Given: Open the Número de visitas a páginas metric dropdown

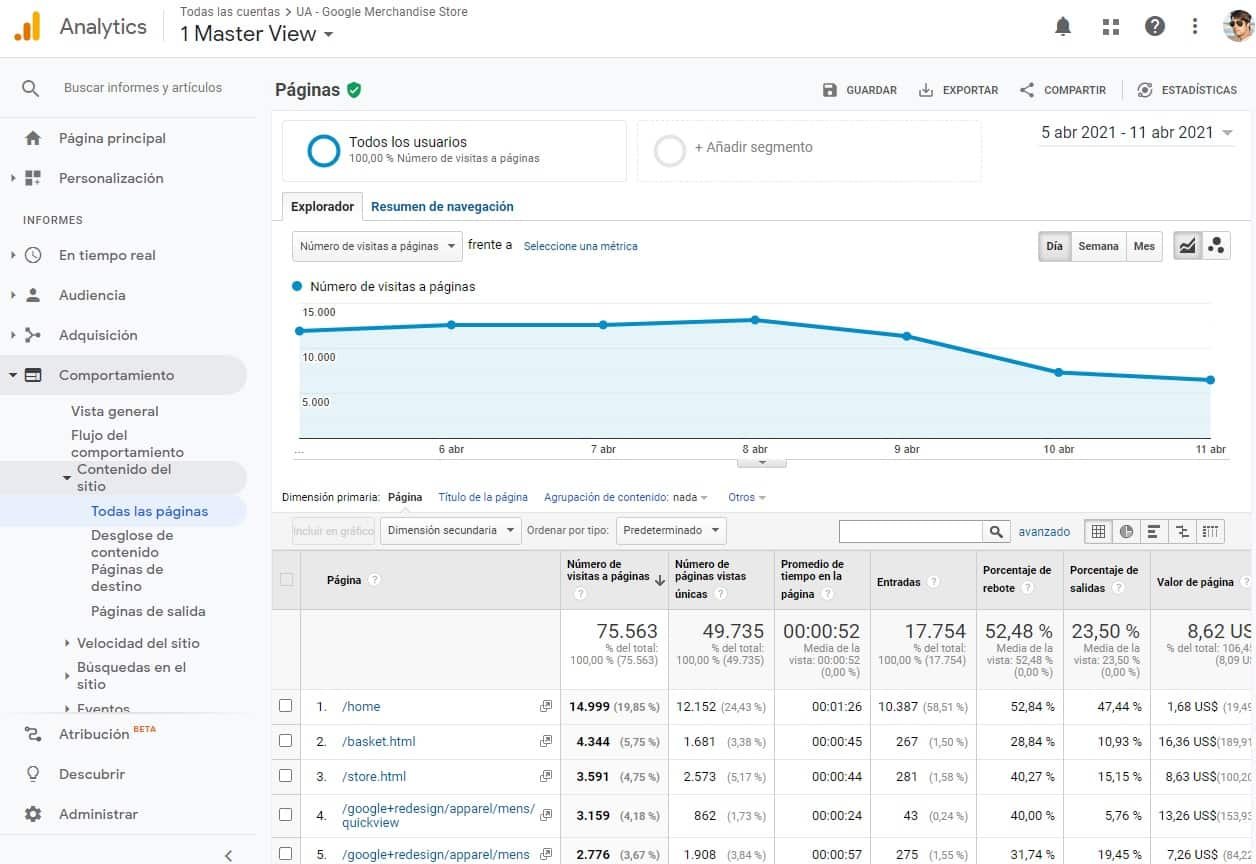Looking at the screenshot, I should (377, 246).
